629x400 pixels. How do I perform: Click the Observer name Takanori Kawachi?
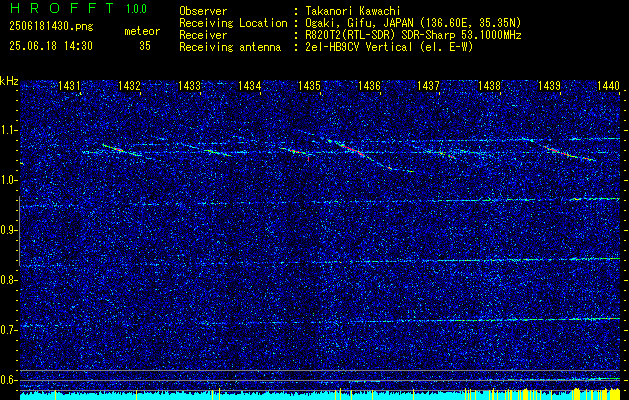(353, 11)
